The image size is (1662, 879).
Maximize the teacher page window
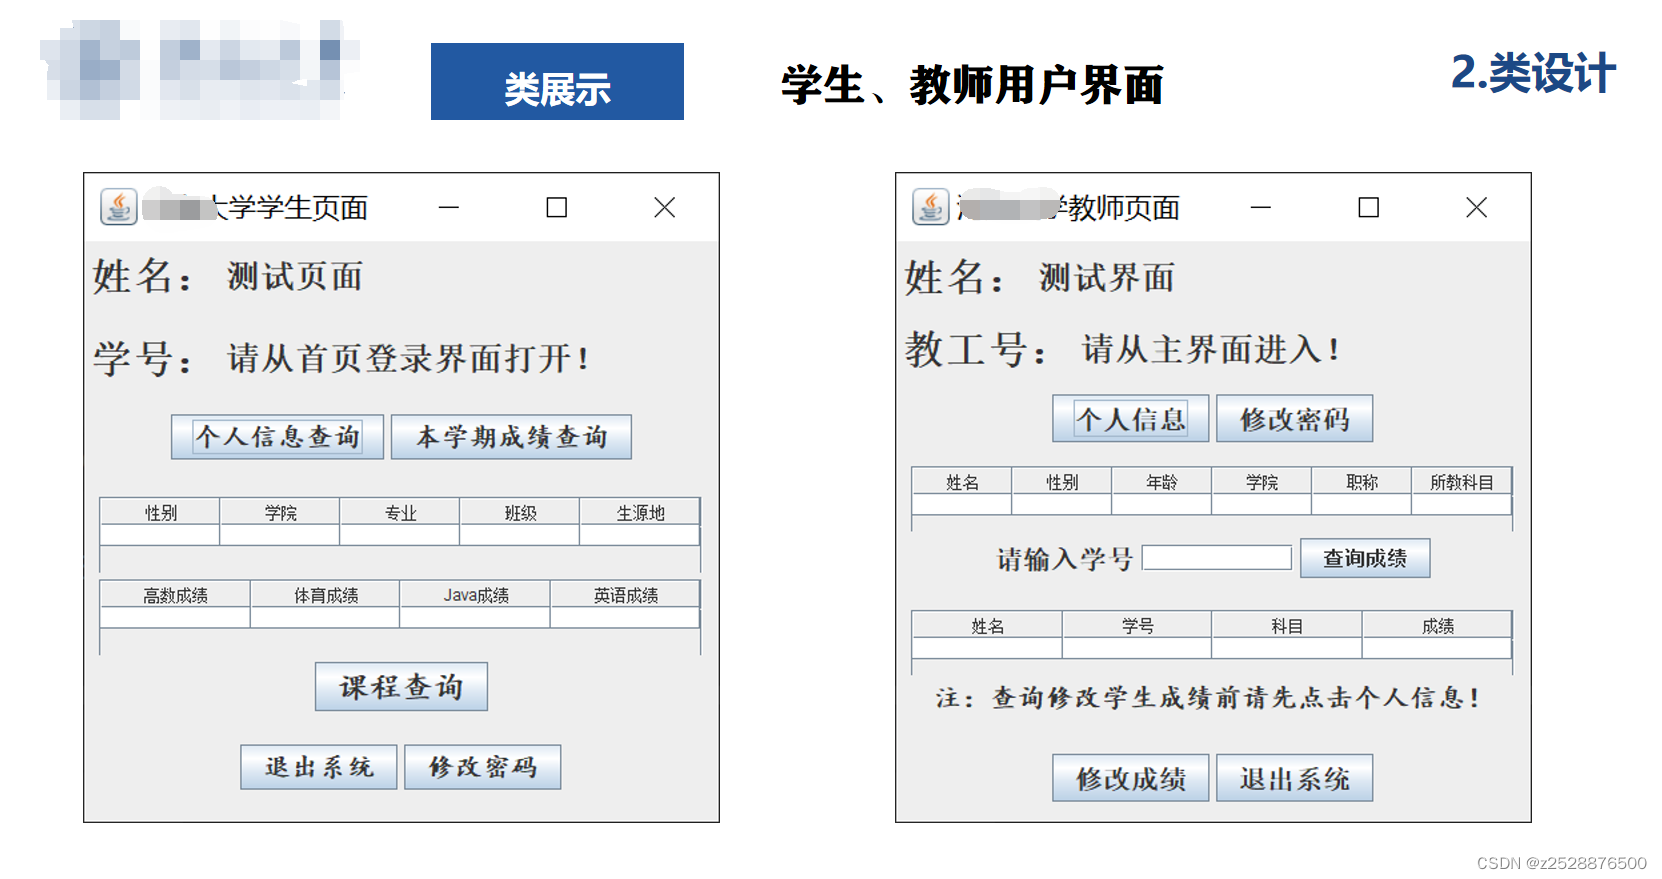click(1369, 207)
